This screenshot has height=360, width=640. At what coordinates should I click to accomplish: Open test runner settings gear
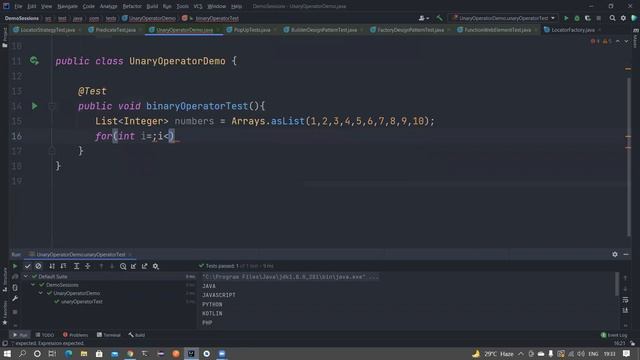click(156, 266)
